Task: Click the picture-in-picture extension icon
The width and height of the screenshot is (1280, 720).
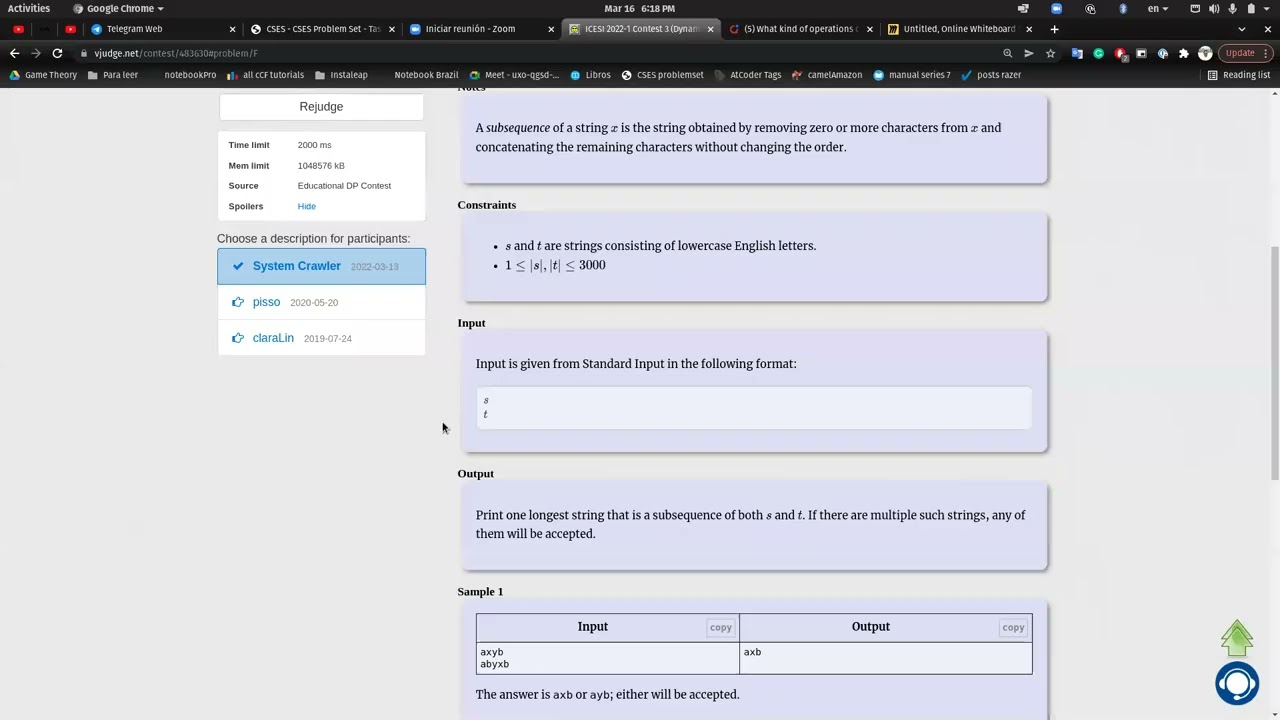Action: pyautogui.click(x=1141, y=53)
